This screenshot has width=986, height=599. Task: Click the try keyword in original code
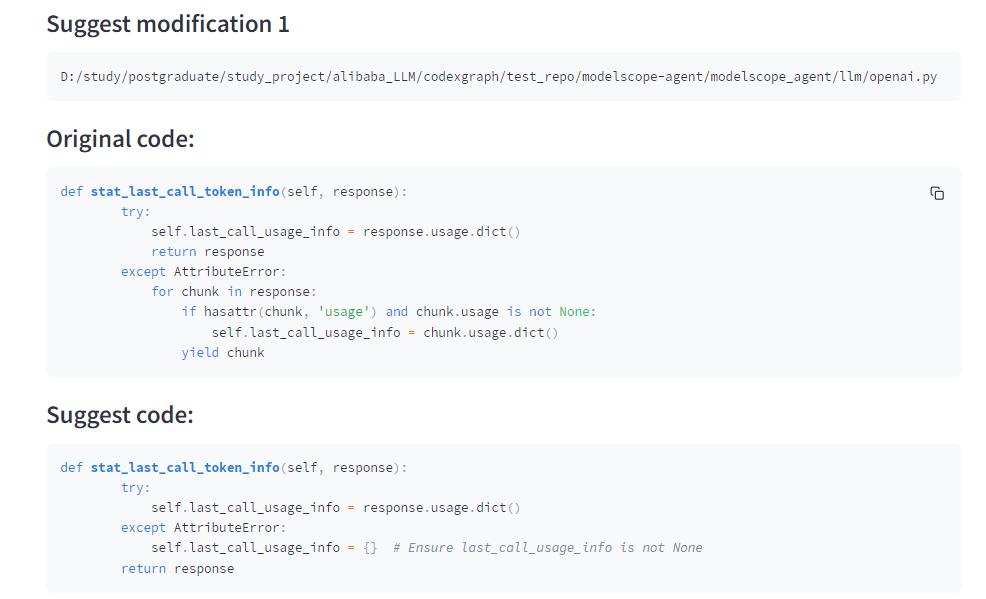click(135, 211)
